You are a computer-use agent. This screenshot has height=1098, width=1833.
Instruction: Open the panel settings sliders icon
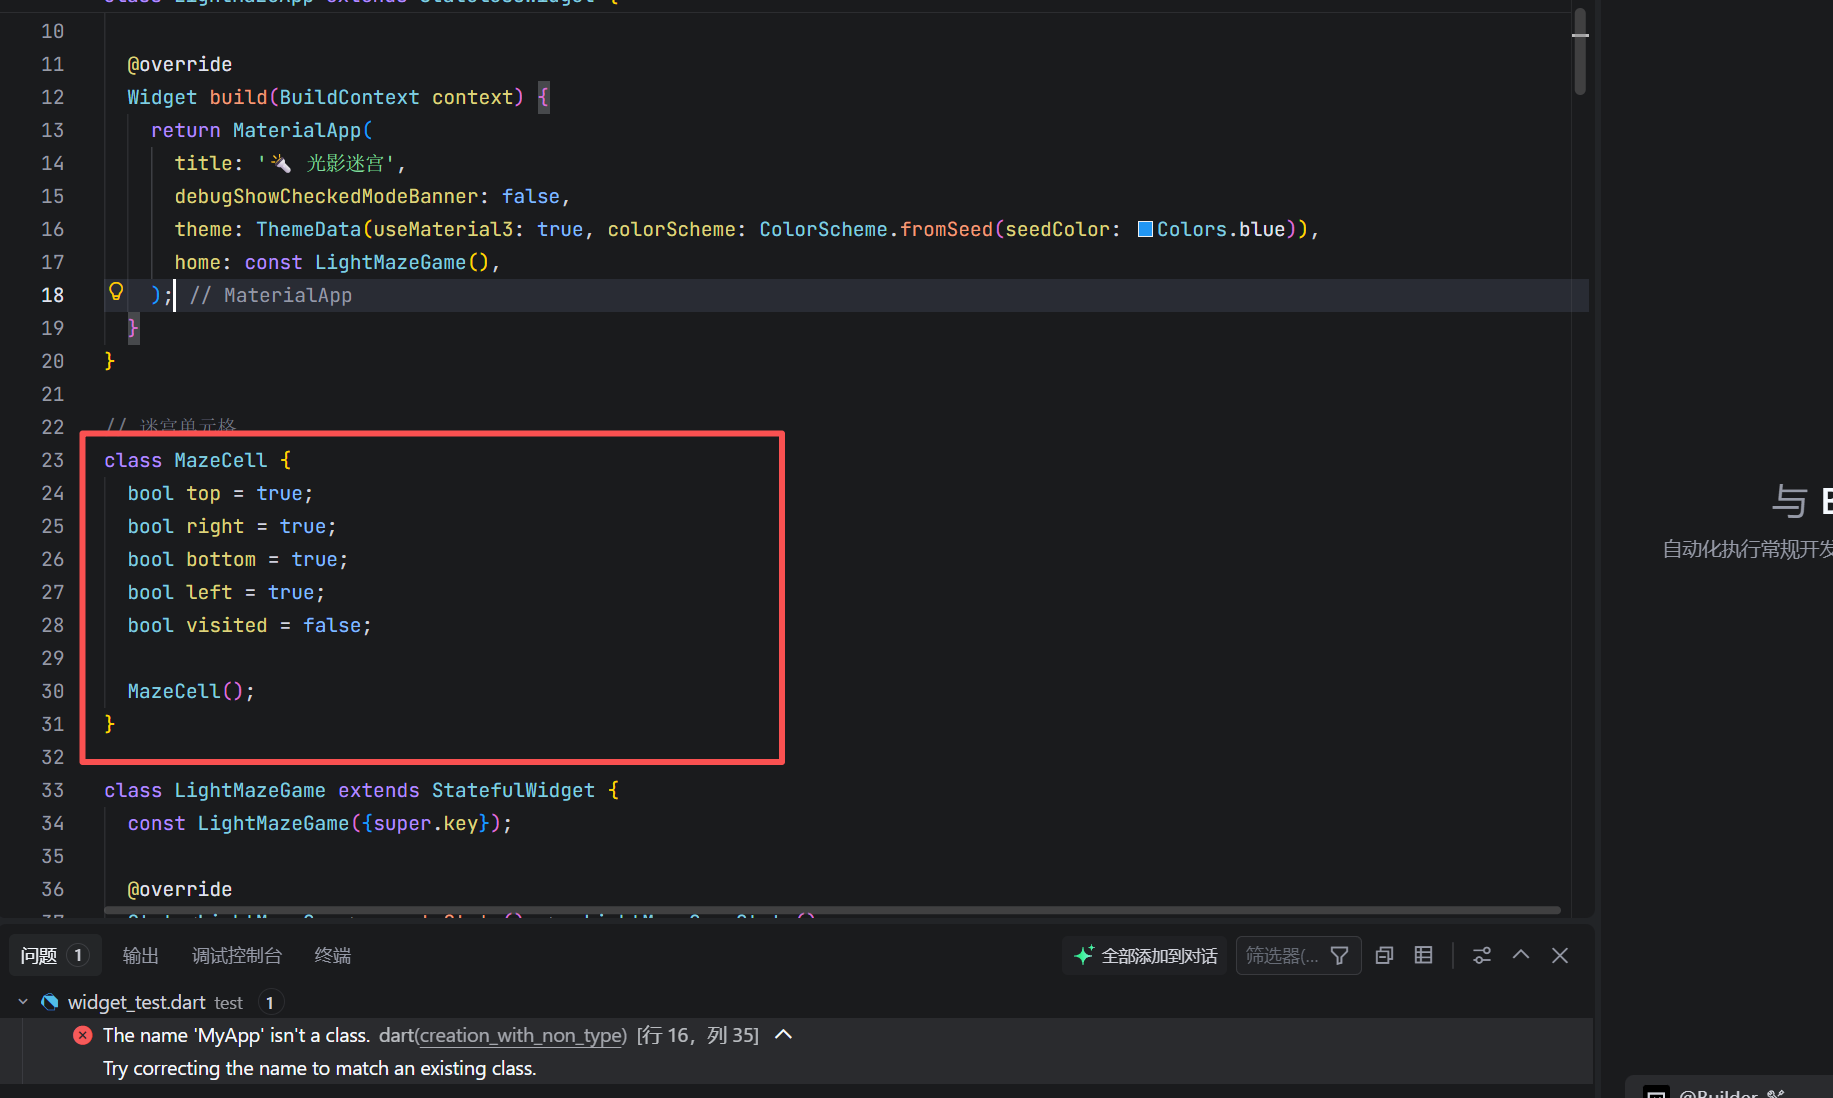[1482, 956]
